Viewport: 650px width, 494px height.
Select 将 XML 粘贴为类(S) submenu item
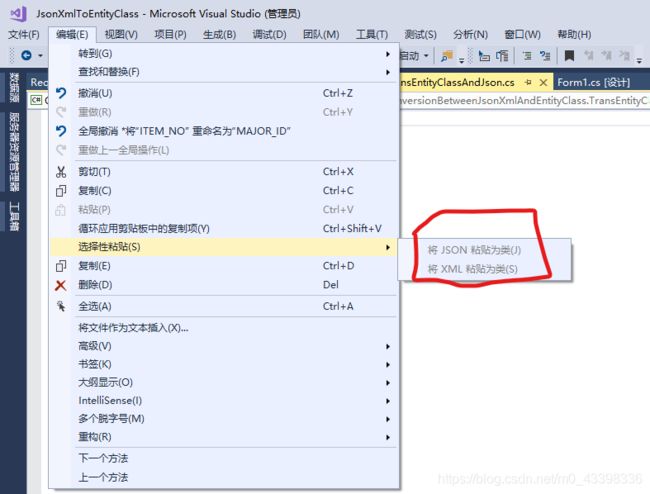[485, 269]
